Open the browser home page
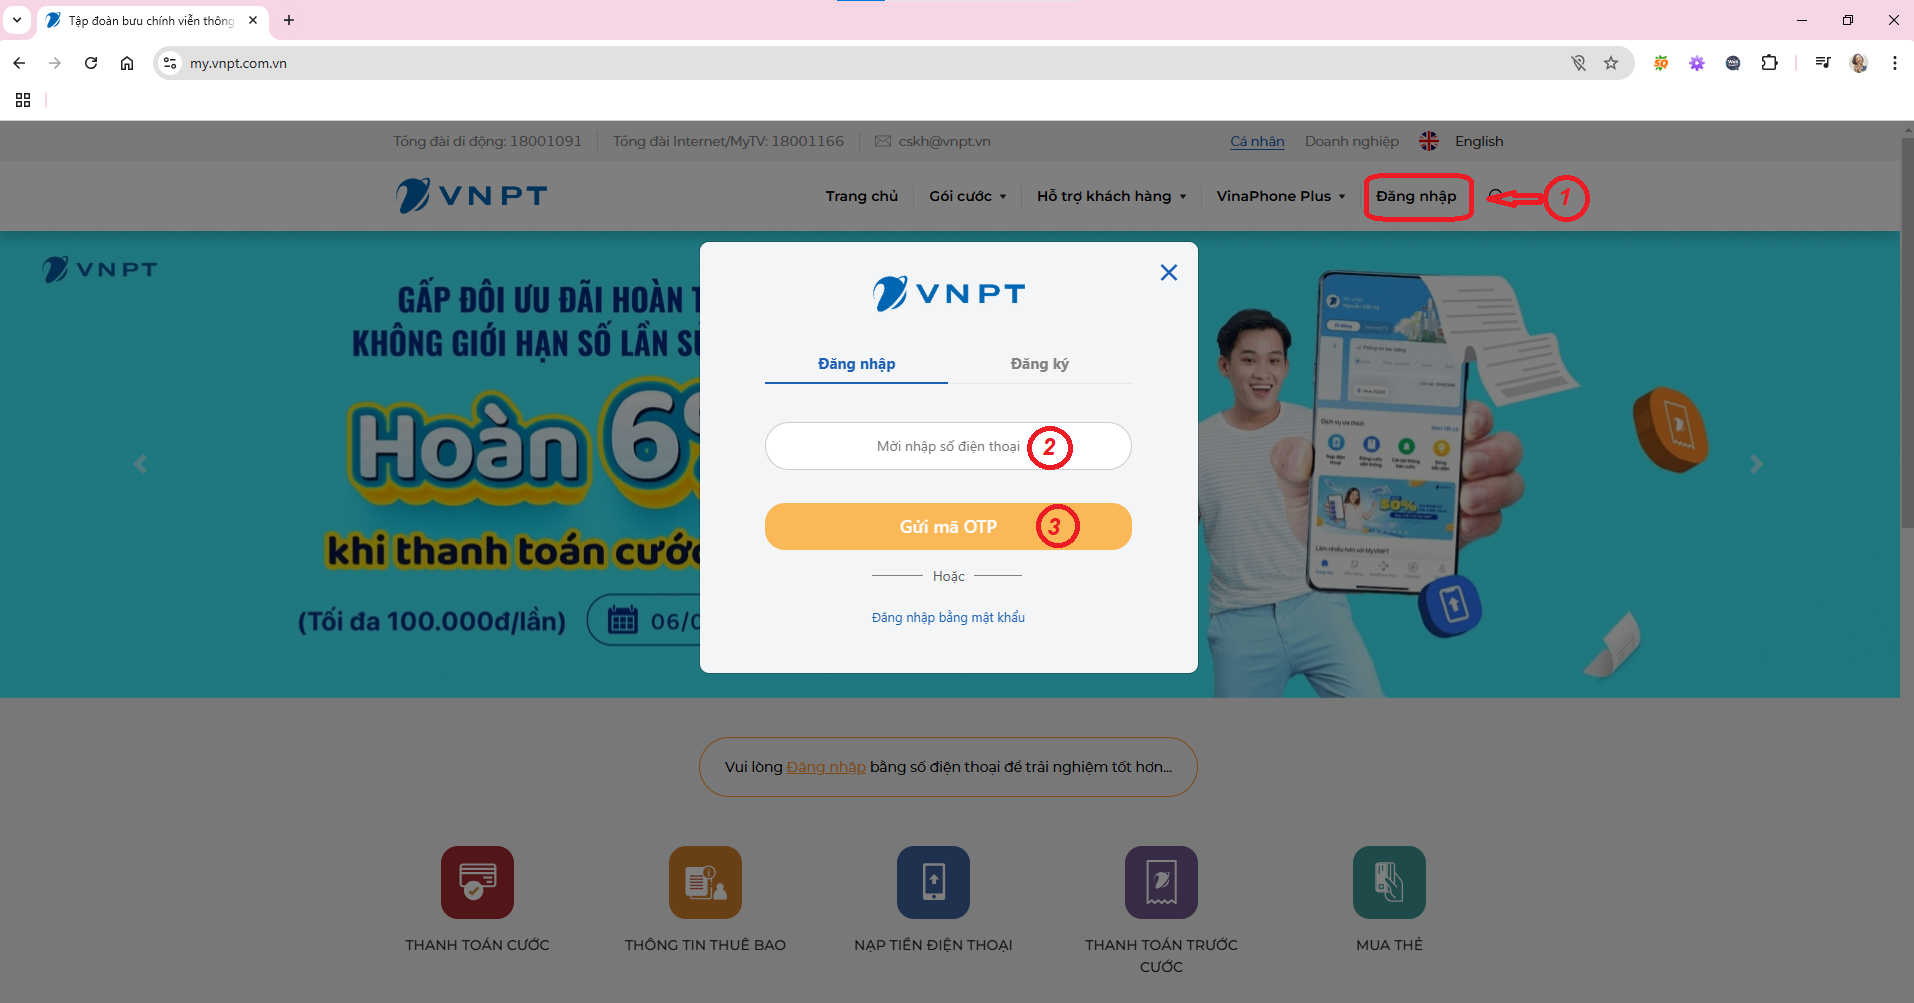1914x1003 pixels. point(127,63)
